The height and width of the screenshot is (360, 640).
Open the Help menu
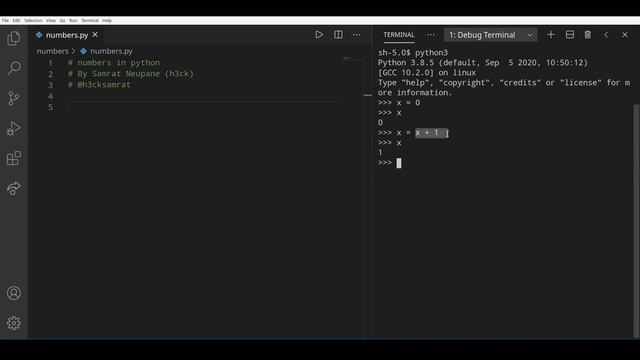(x=107, y=20)
